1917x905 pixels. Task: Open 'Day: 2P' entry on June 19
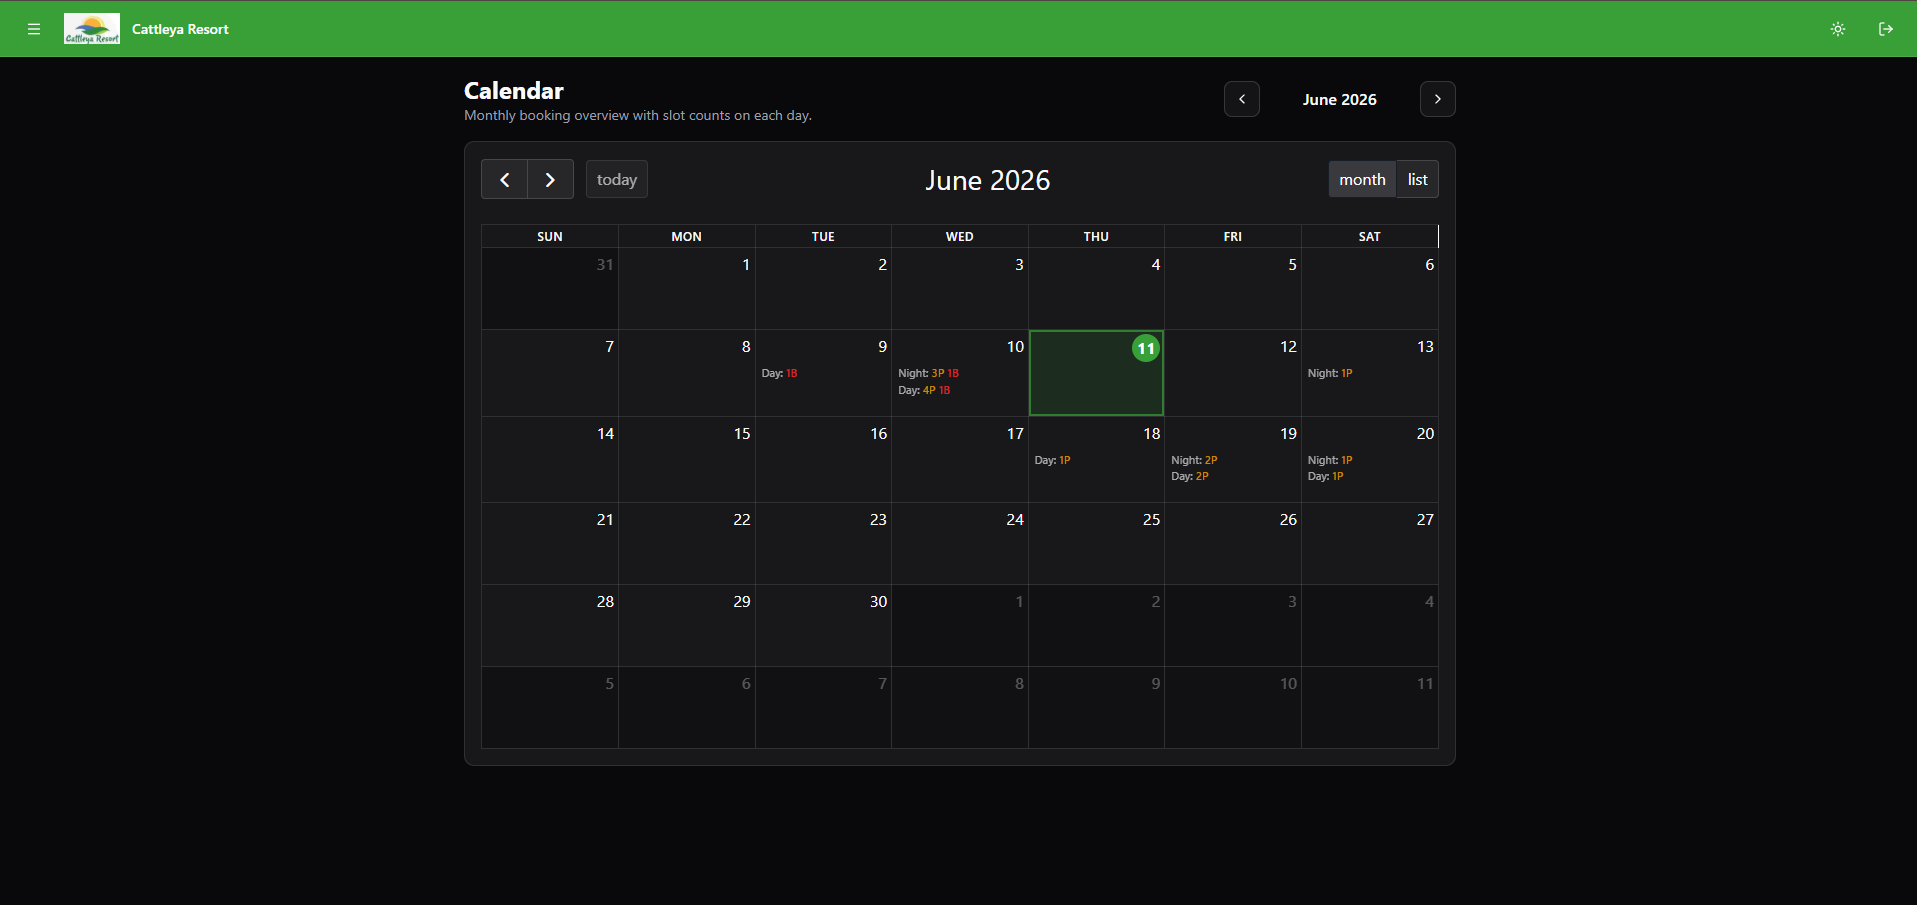point(1190,476)
